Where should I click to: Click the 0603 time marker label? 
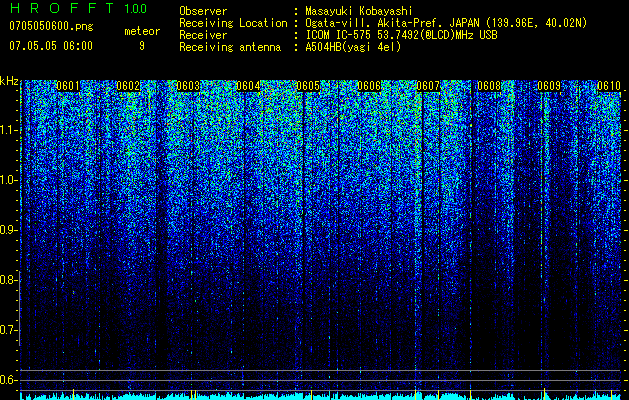[188, 86]
